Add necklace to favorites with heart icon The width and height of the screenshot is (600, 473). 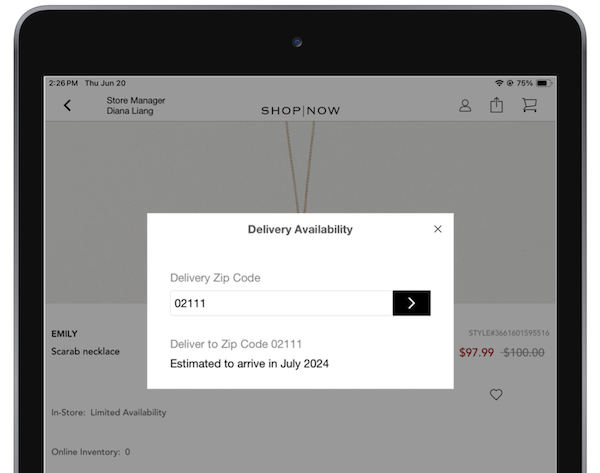(x=496, y=395)
